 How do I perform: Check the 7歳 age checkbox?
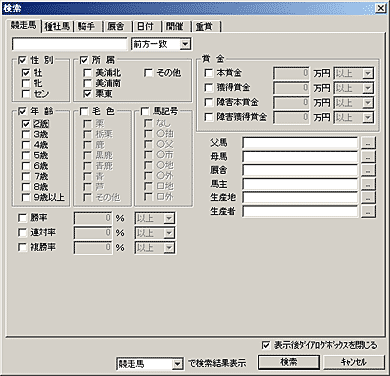coord(26,176)
